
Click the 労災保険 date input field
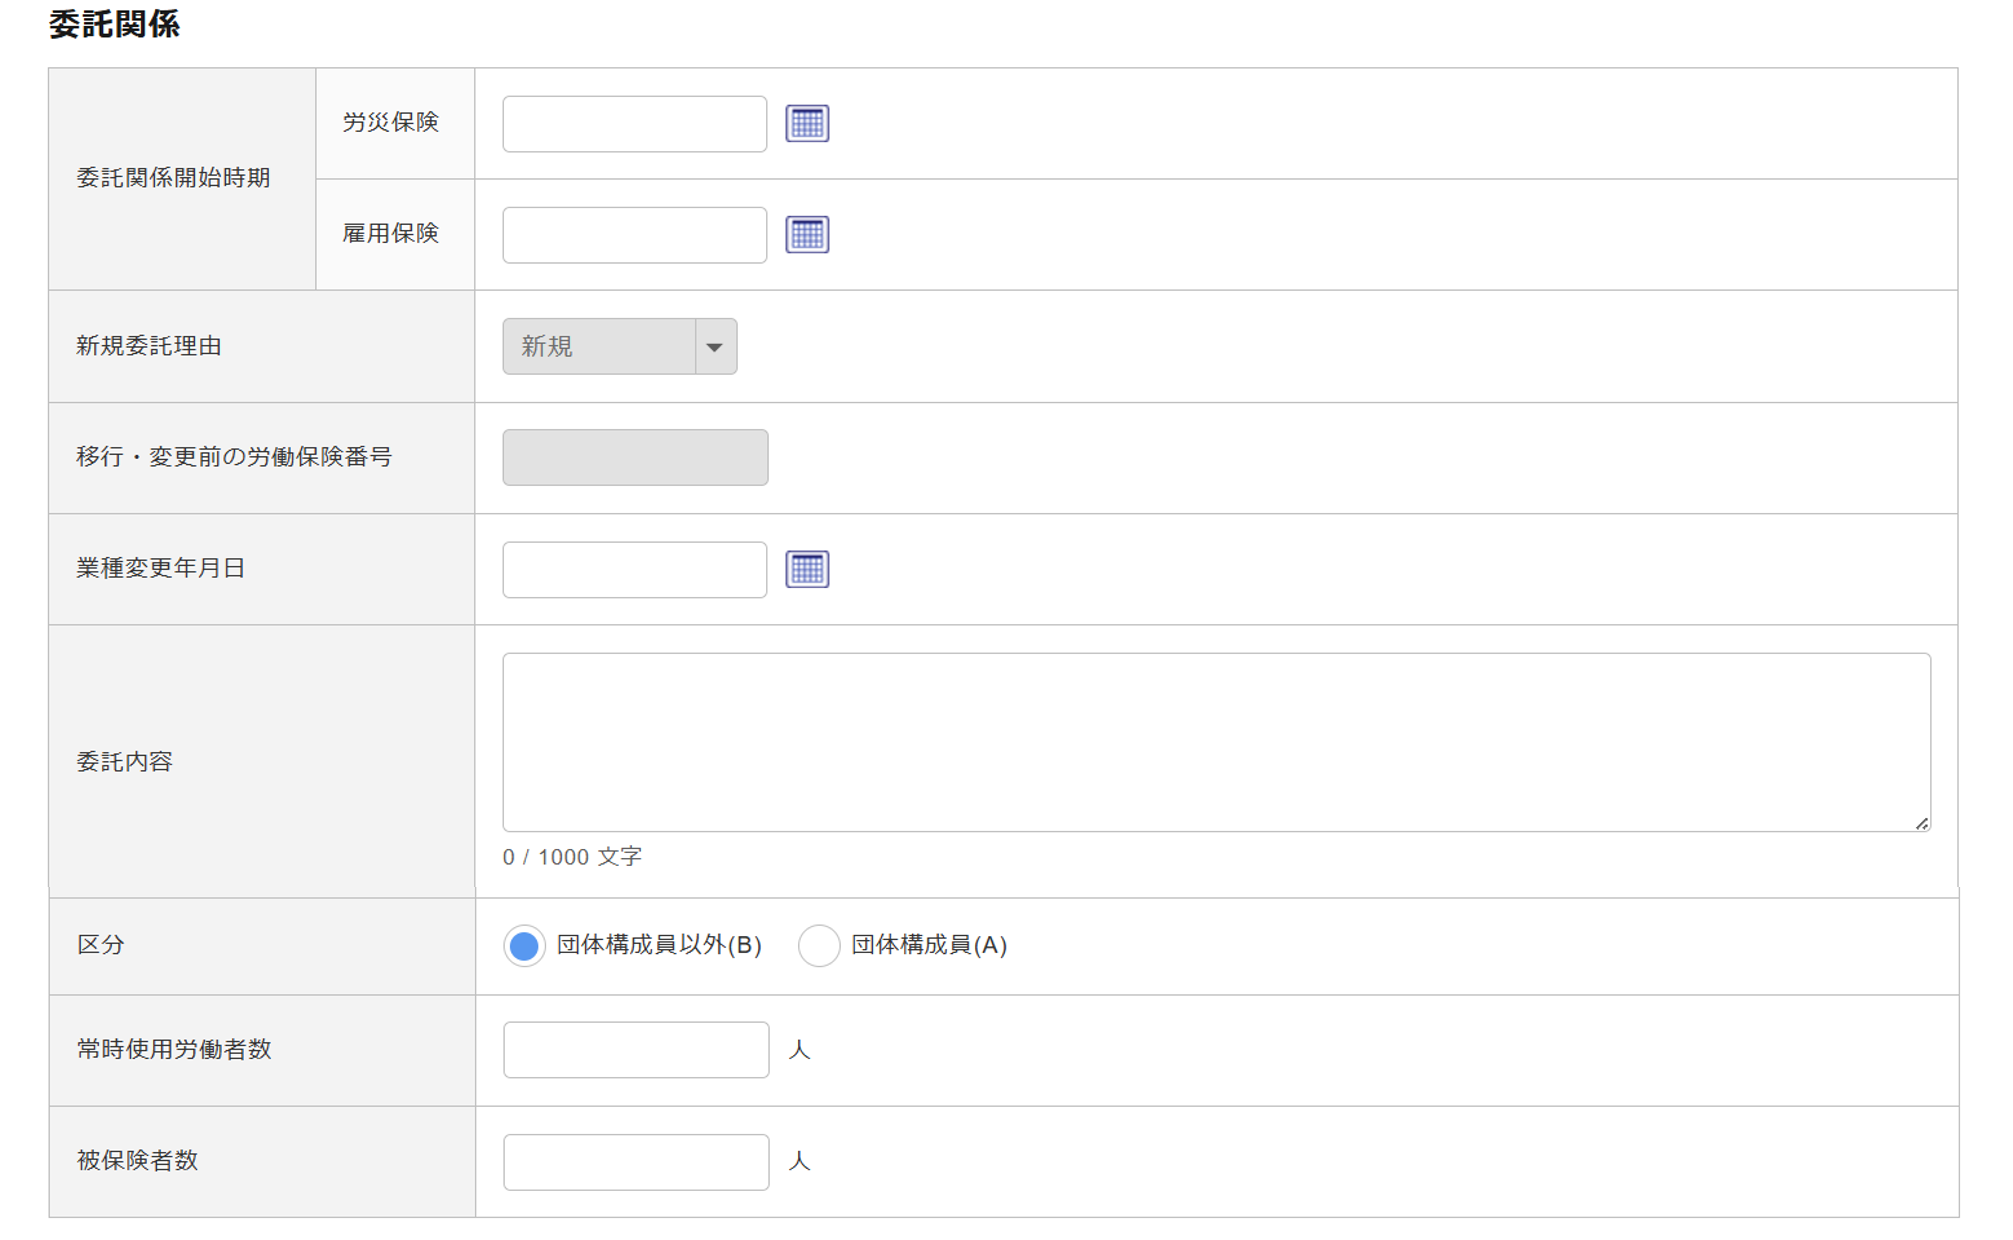[x=634, y=124]
